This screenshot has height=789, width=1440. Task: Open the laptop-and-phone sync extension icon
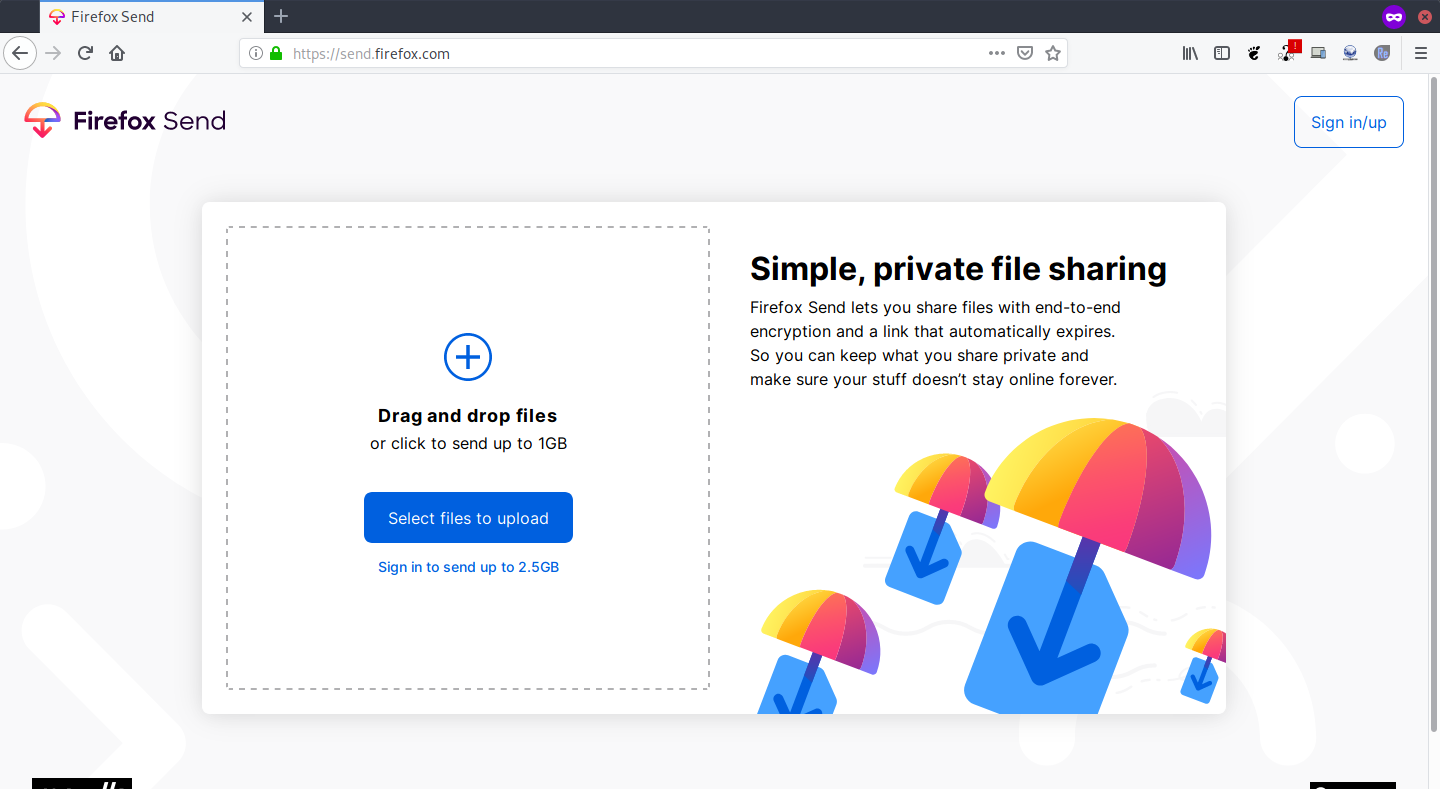tap(1318, 53)
